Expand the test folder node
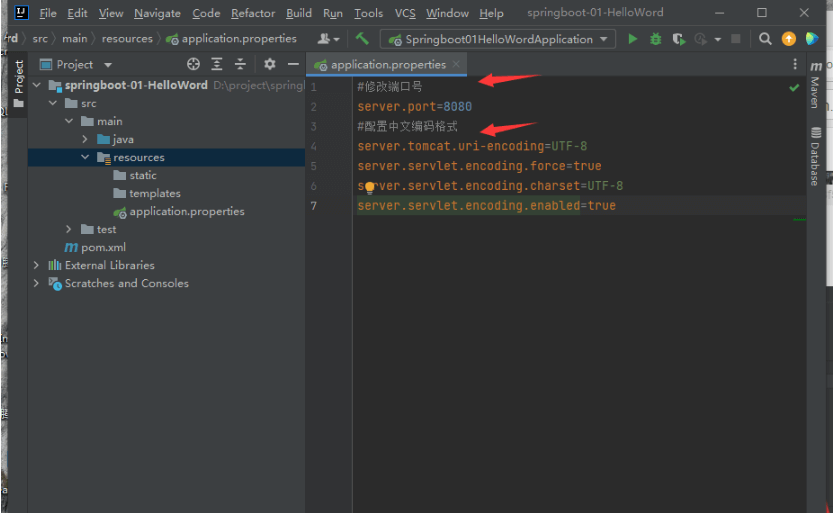This screenshot has height=513, width=833. point(69,229)
